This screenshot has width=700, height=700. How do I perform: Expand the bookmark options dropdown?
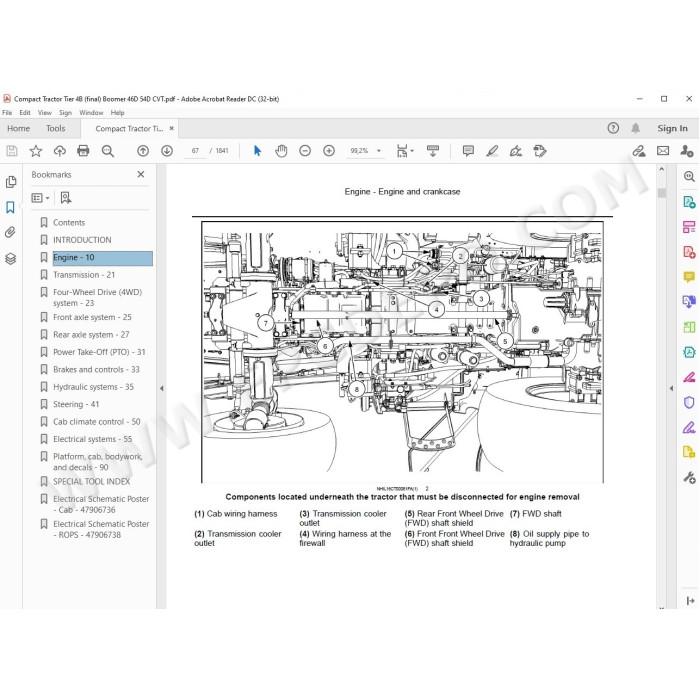tap(40, 197)
